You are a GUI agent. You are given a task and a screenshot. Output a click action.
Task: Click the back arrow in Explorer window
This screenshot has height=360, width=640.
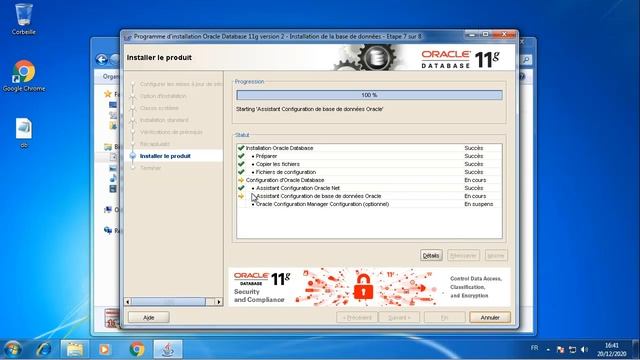[102, 60]
